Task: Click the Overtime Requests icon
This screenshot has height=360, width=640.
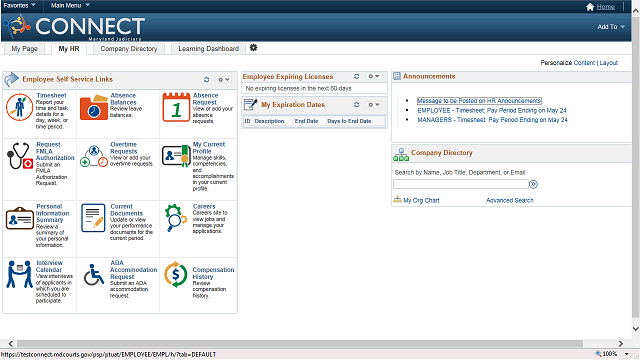Action: coord(93,156)
